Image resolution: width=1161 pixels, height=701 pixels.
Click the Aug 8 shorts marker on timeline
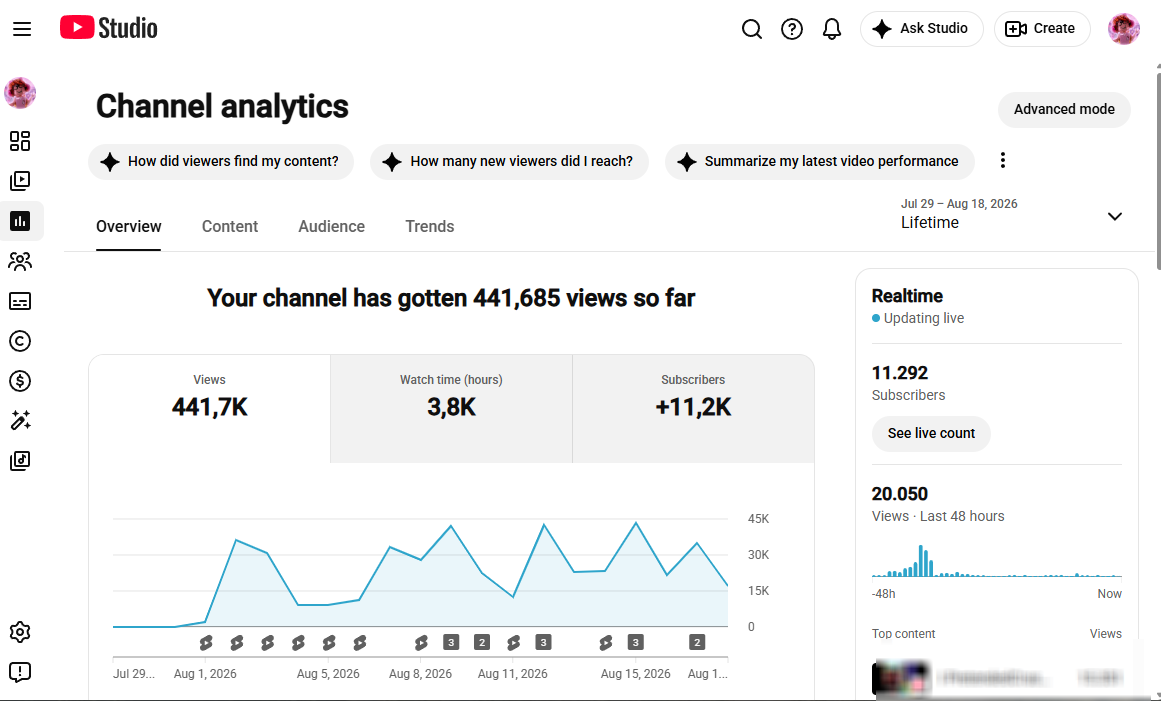421,643
